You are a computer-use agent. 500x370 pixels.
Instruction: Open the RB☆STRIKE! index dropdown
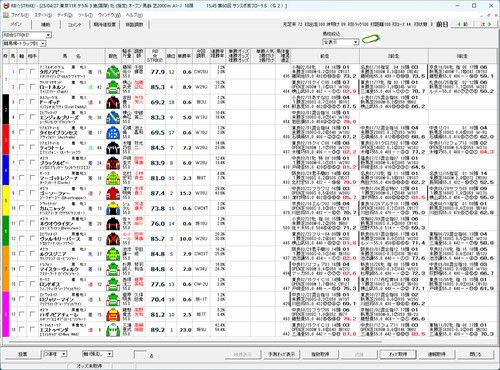(x=27, y=35)
